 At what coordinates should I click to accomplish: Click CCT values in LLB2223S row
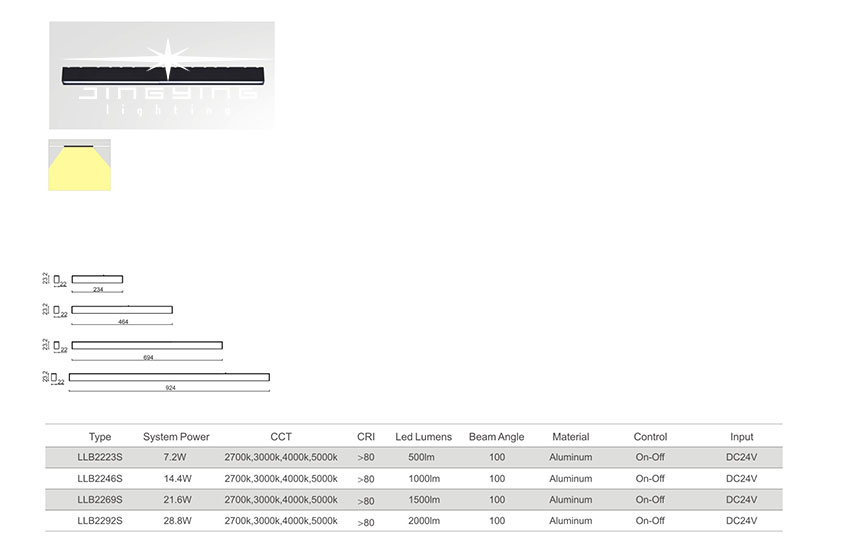[x=281, y=457]
